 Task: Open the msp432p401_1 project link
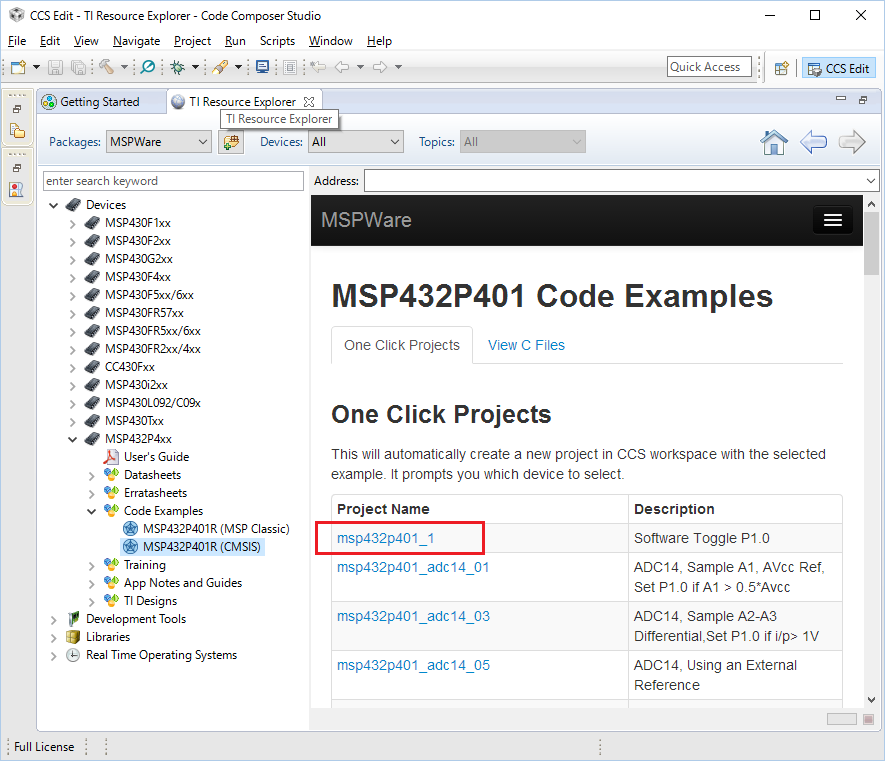pos(385,538)
